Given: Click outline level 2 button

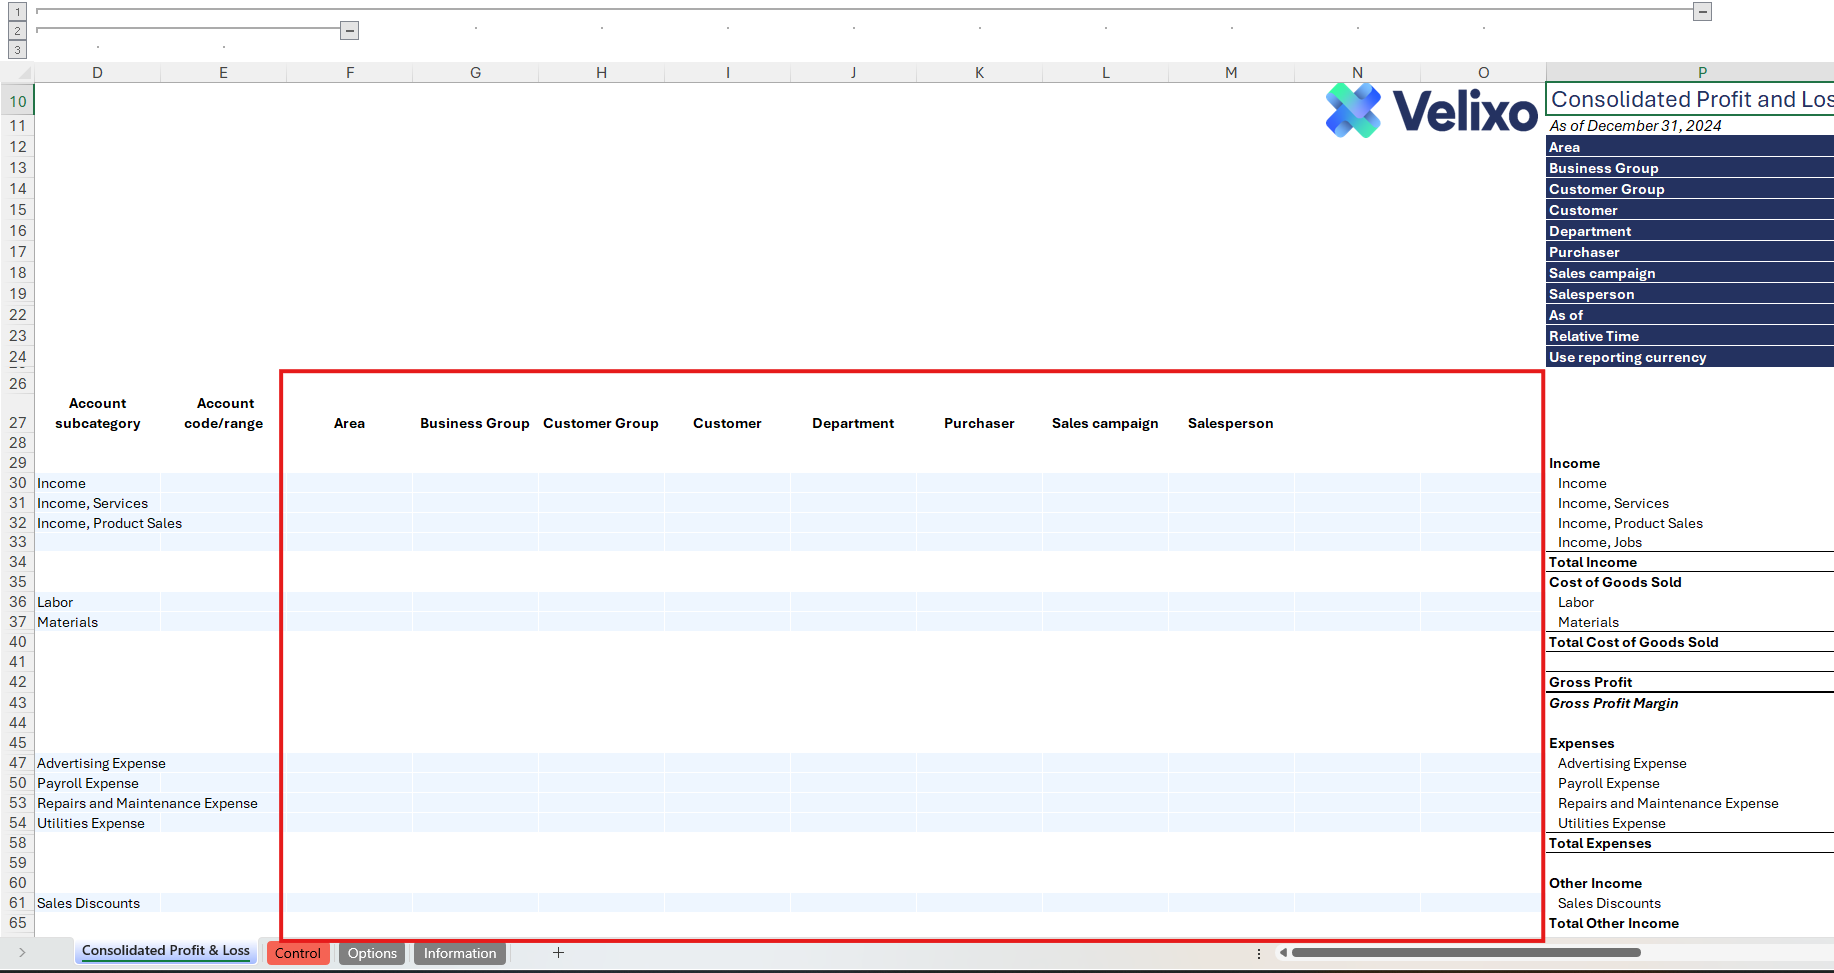Looking at the screenshot, I should [17, 31].
